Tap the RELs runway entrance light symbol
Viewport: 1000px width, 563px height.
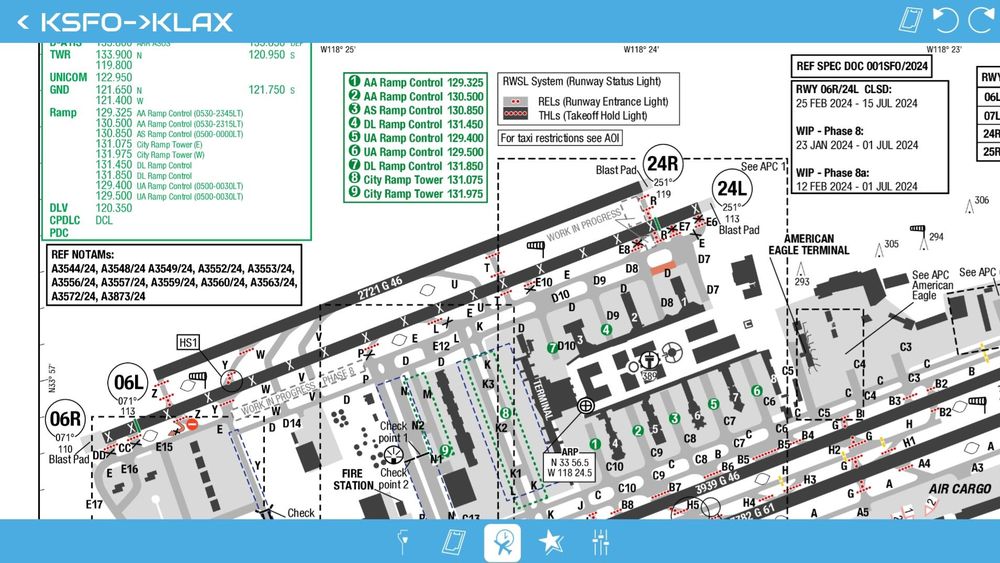515,101
